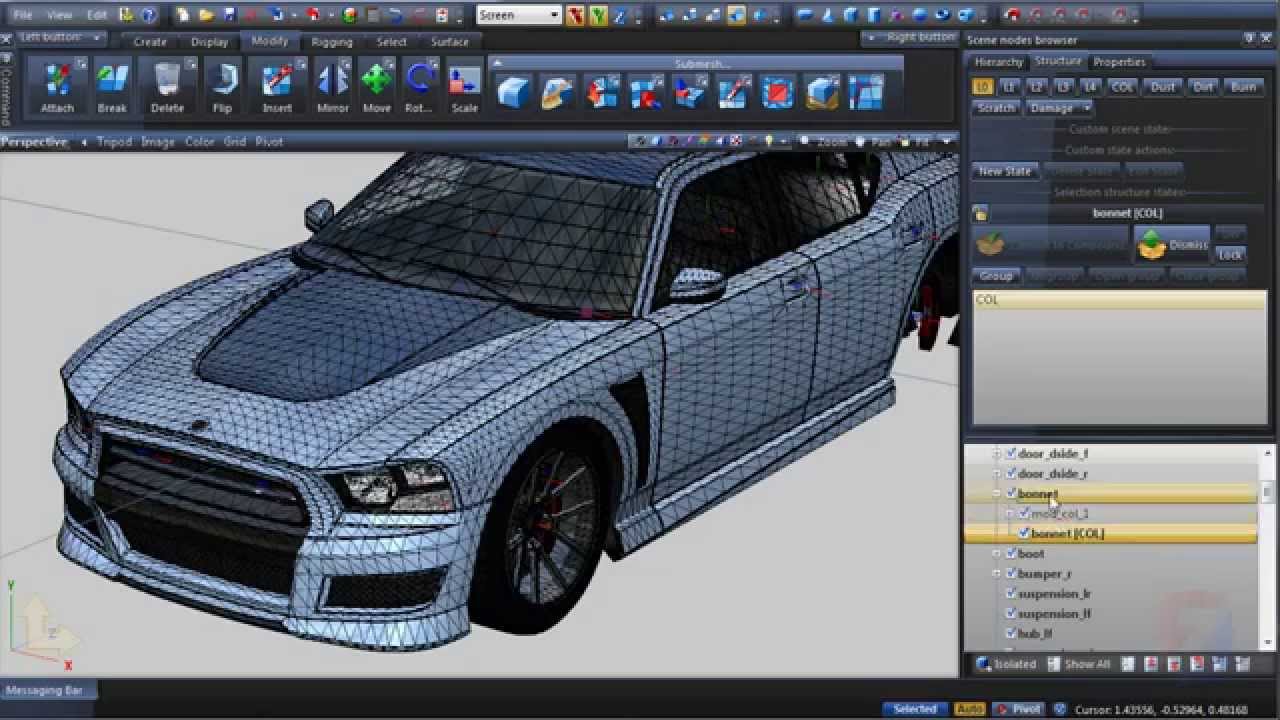Uncheck the boot node checkbox

click(1010, 553)
